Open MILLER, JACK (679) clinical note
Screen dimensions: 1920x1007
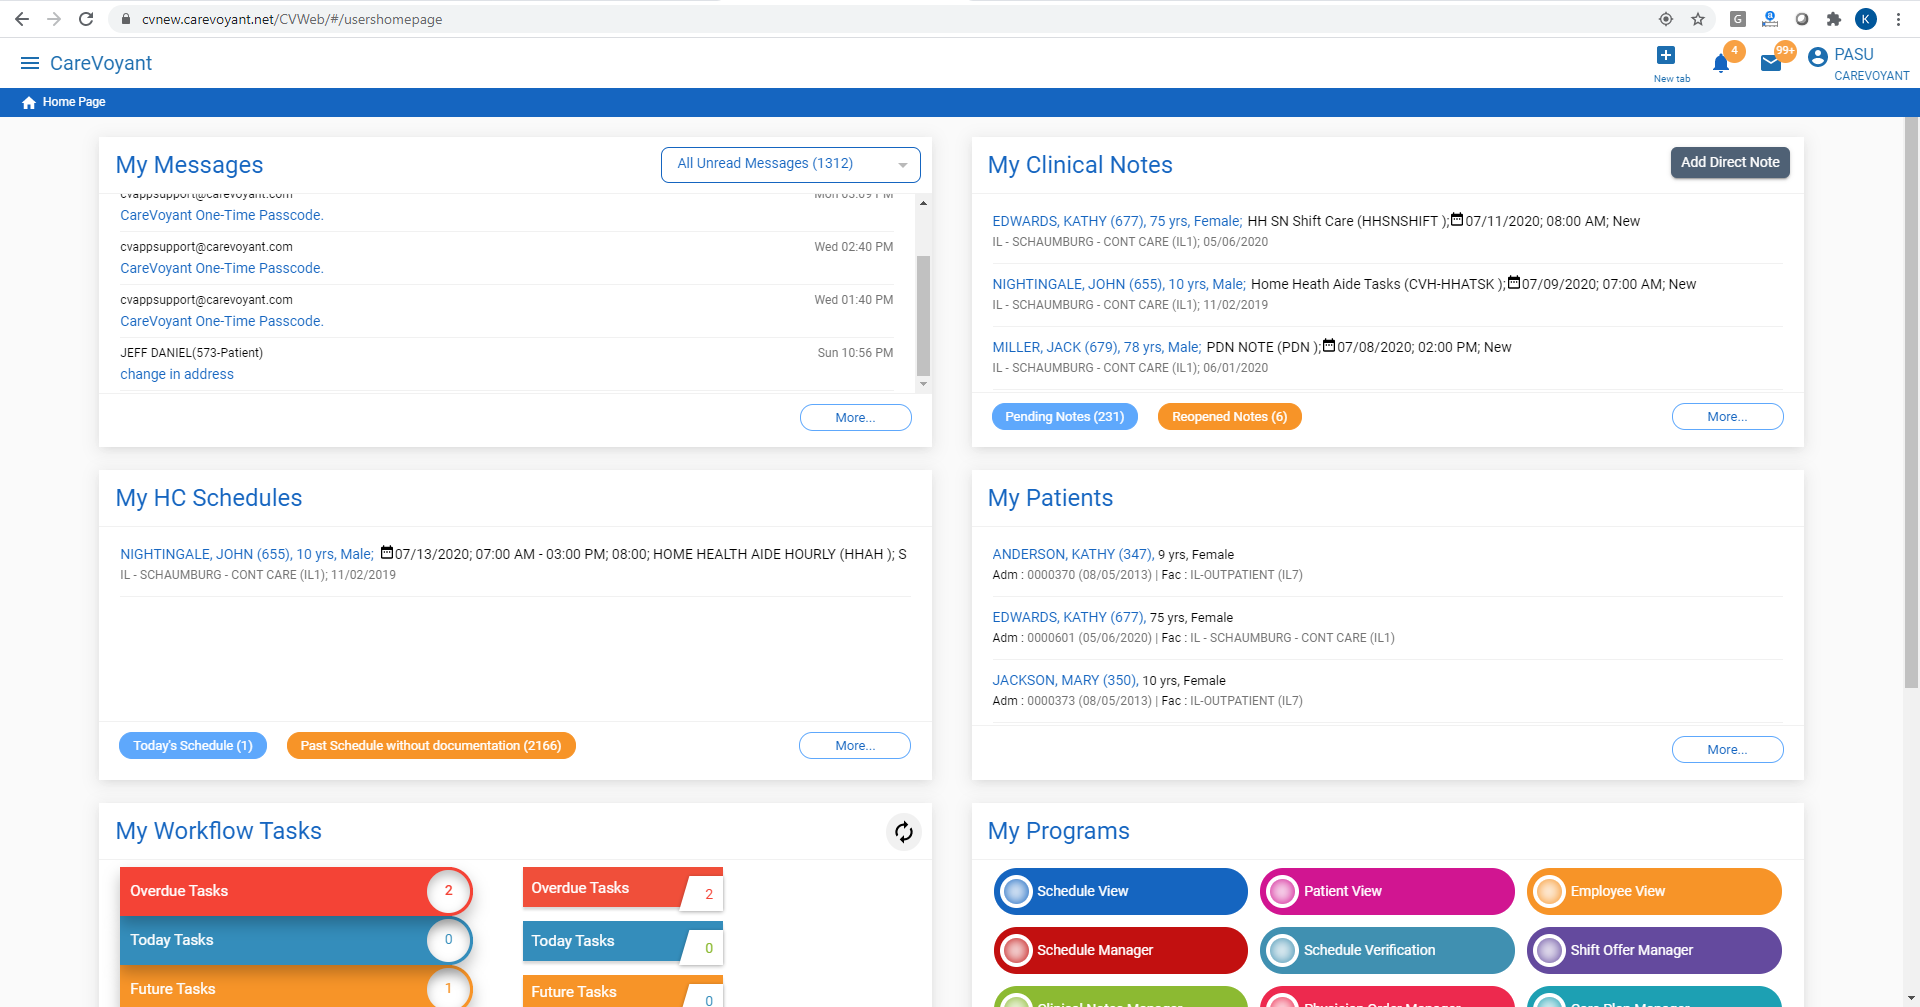[x=1096, y=347]
